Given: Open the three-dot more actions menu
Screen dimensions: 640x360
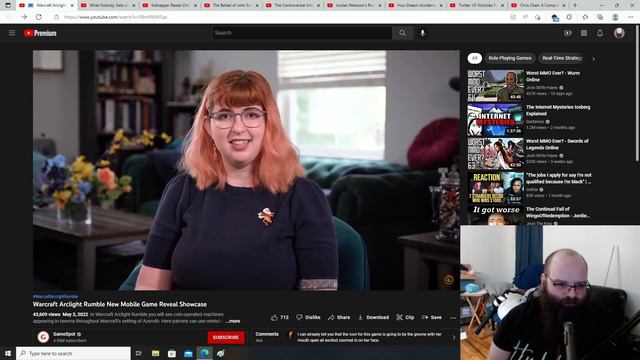Looking at the screenshot, I should coord(453,318).
